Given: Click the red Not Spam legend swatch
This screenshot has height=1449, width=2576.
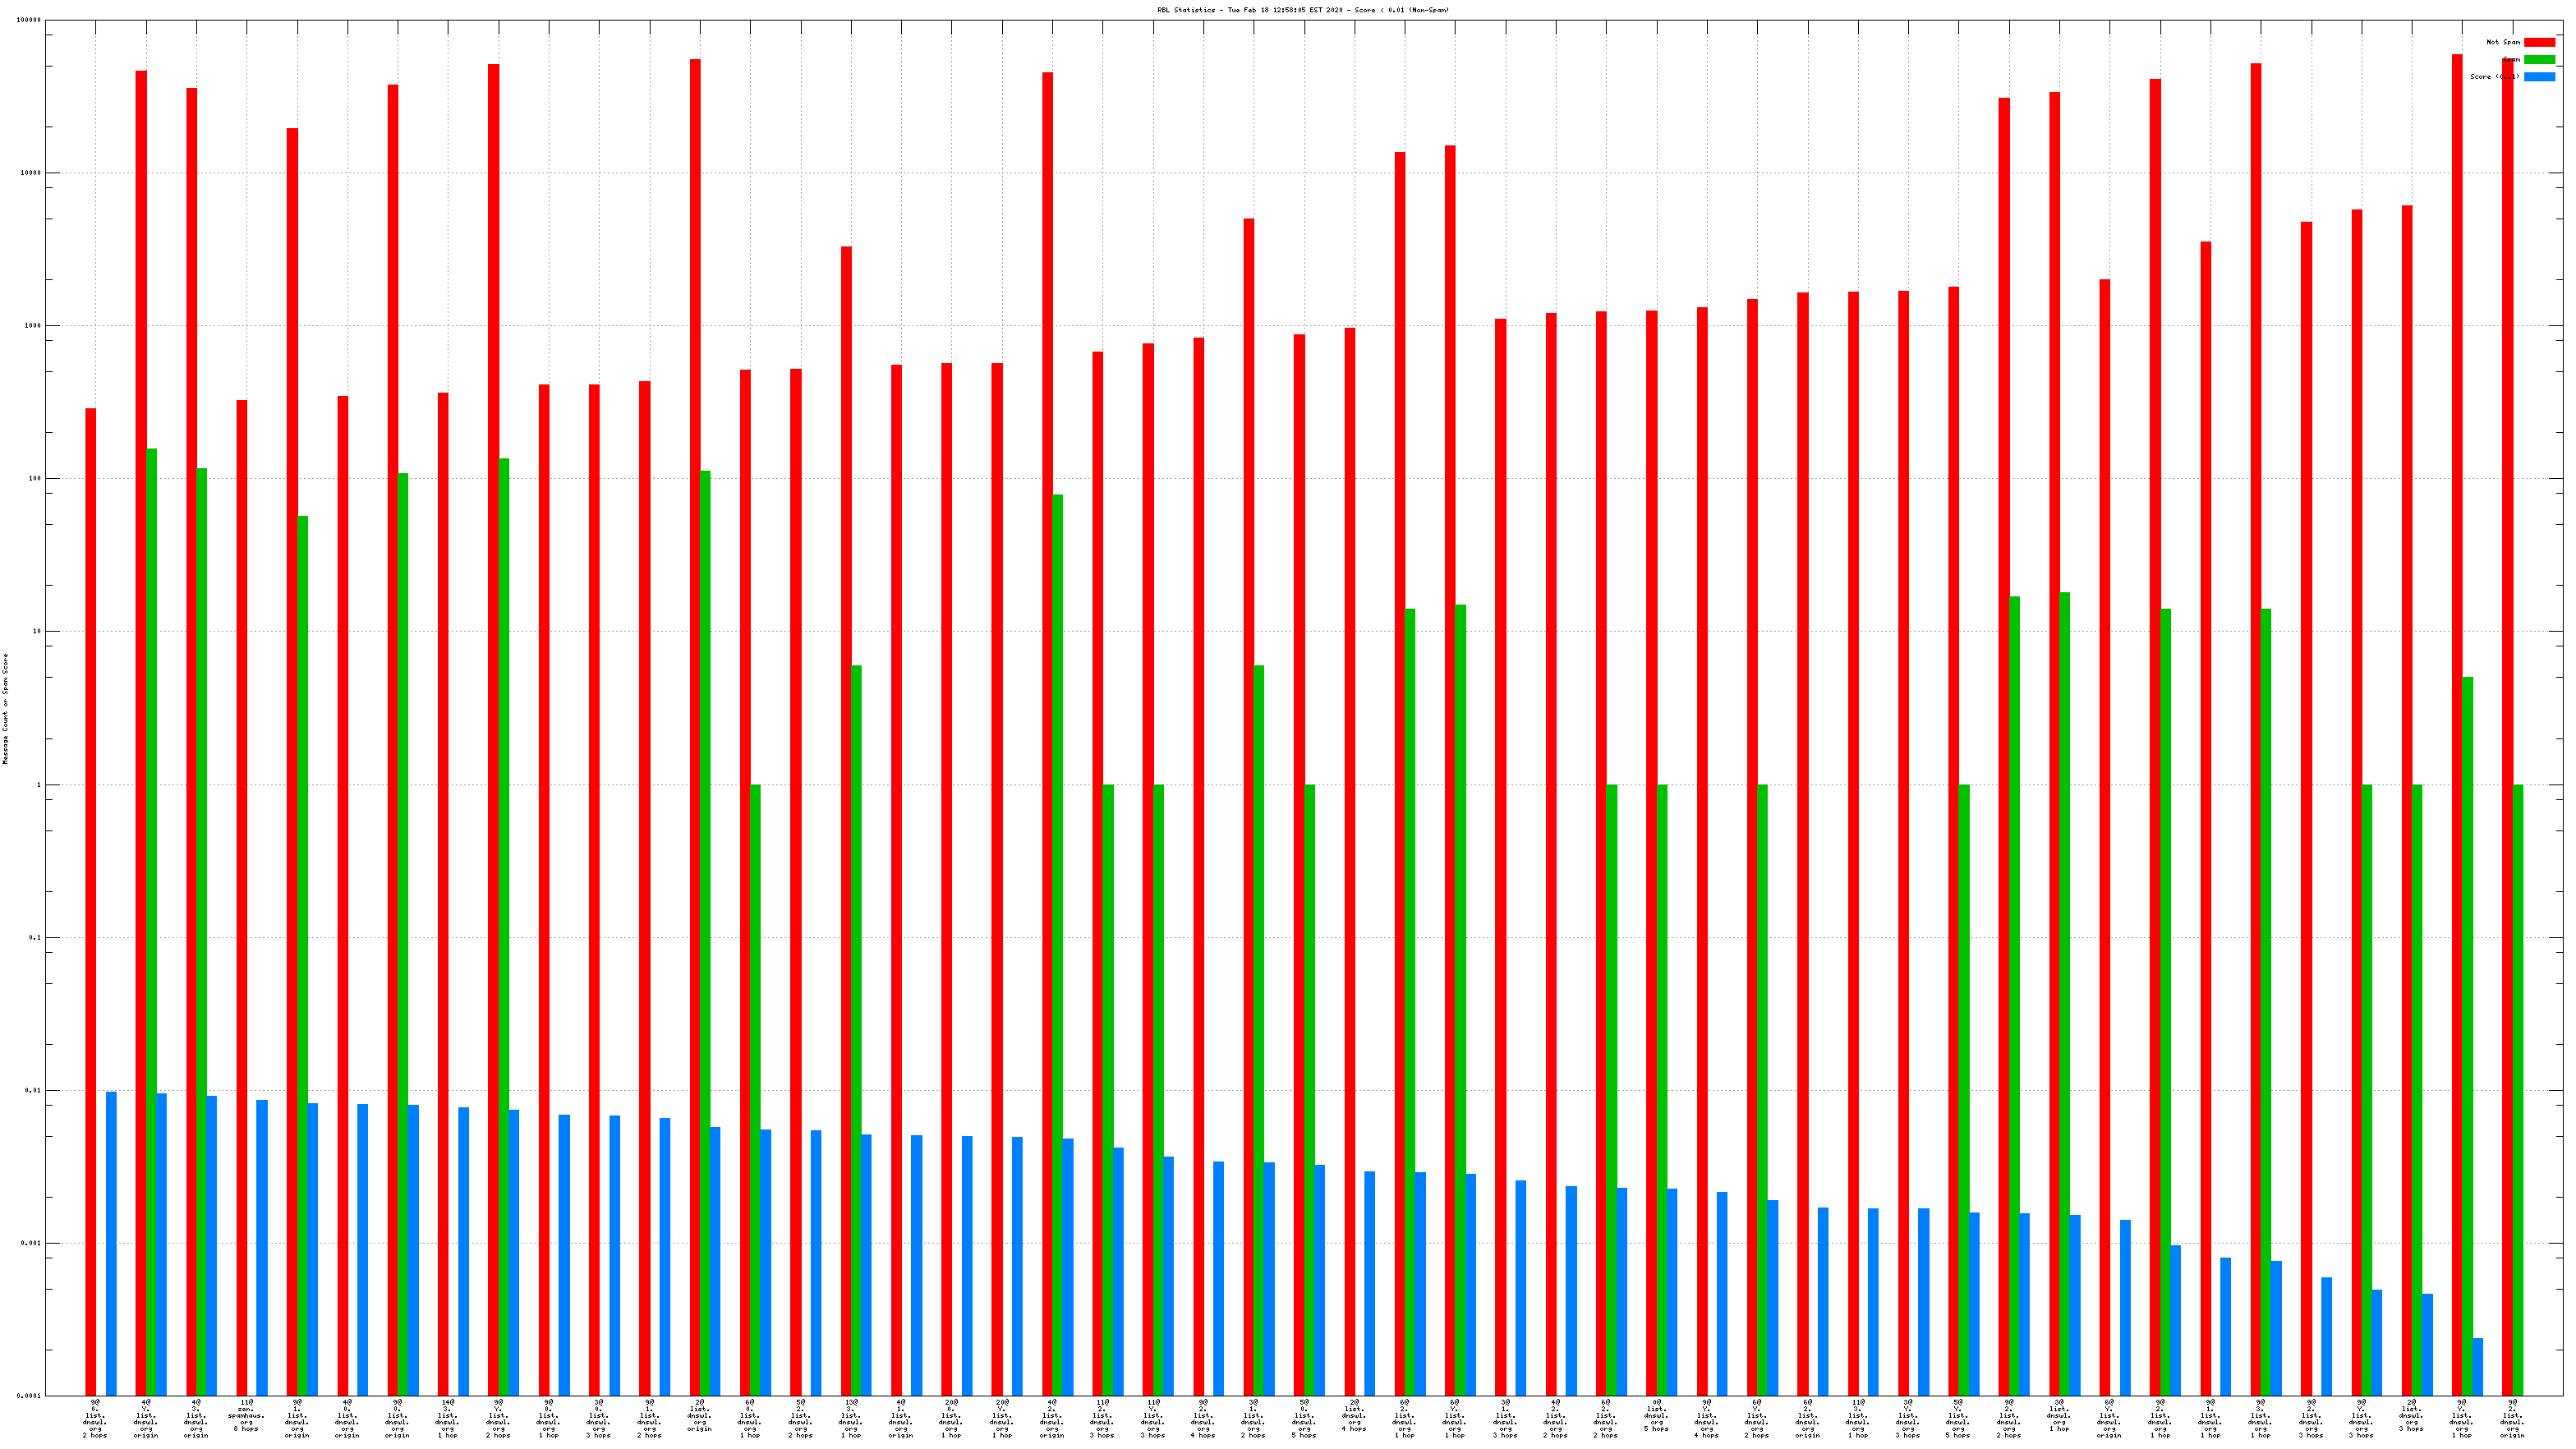Looking at the screenshot, I should click(x=2539, y=42).
